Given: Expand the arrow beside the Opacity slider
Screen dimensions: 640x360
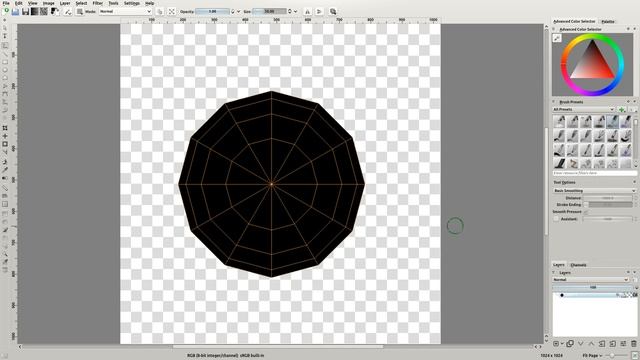Looking at the screenshot, I should click(x=239, y=11).
